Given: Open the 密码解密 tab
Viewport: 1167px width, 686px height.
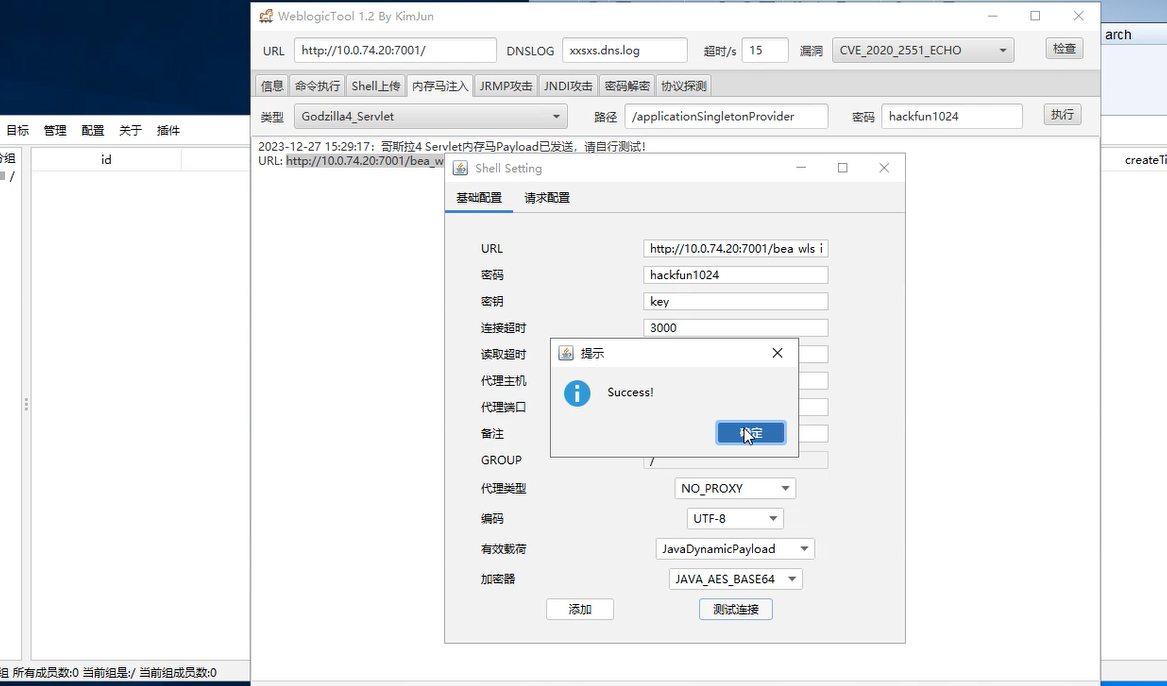Looking at the screenshot, I should click(x=627, y=86).
